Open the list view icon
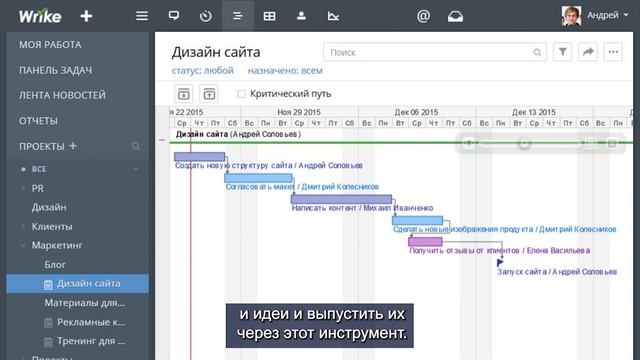 click(142, 16)
